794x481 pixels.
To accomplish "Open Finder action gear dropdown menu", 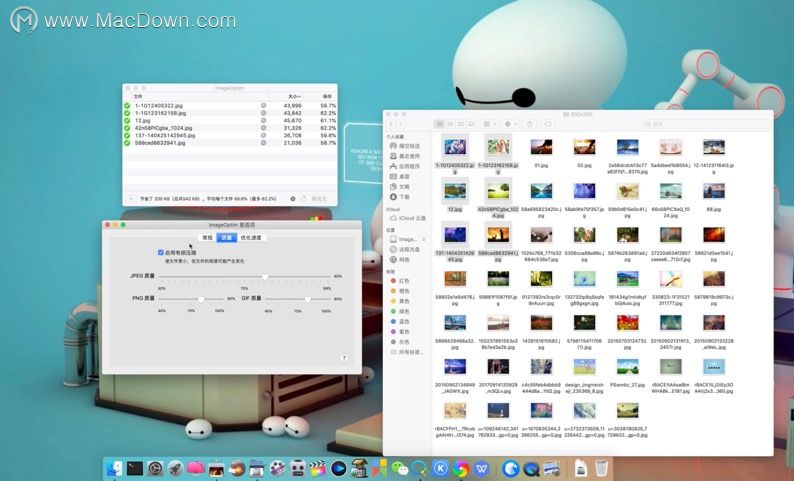I will (509, 124).
